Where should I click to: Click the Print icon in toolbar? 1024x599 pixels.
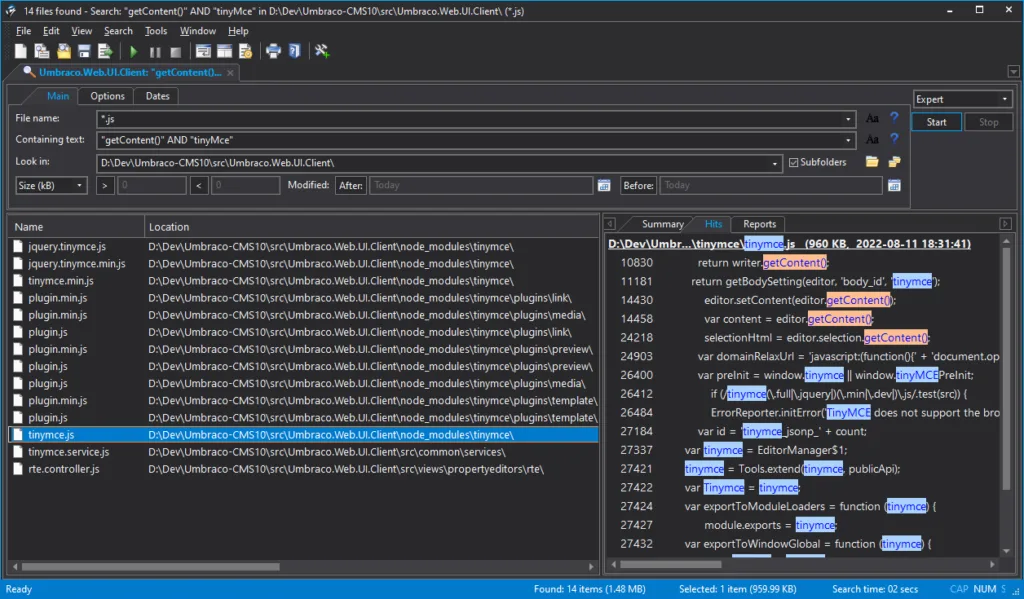(x=273, y=51)
